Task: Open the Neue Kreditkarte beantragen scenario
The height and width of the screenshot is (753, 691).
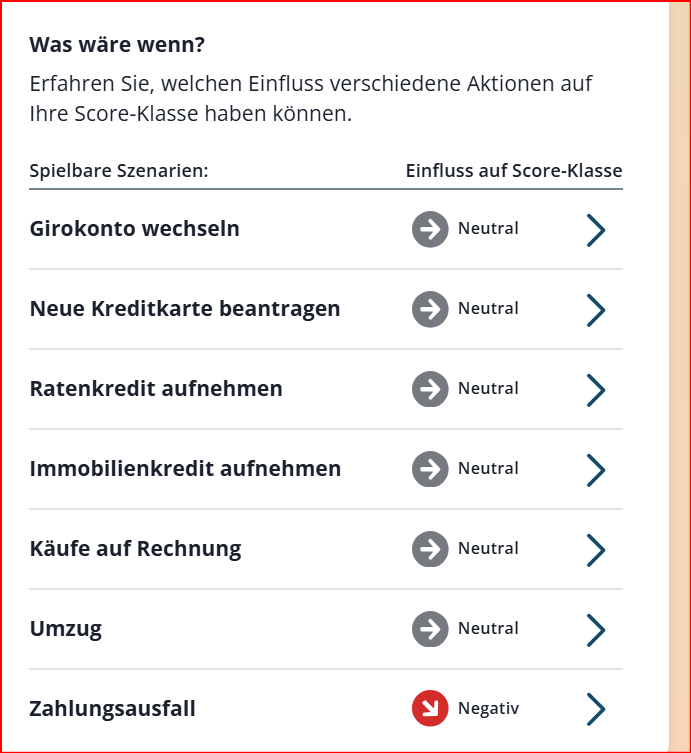Action: coord(185,309)
